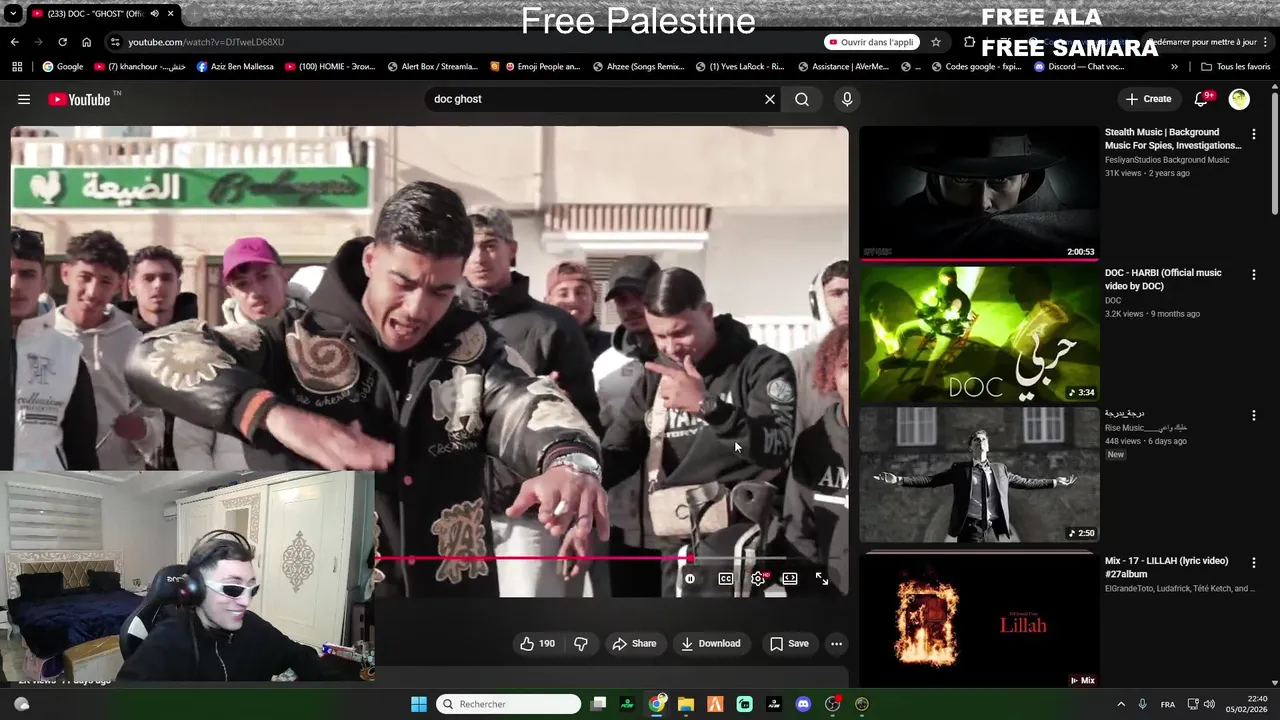Open the extensions puzzle icon
This screenshot has height=720, width=1280.
(x=969, y=42)
